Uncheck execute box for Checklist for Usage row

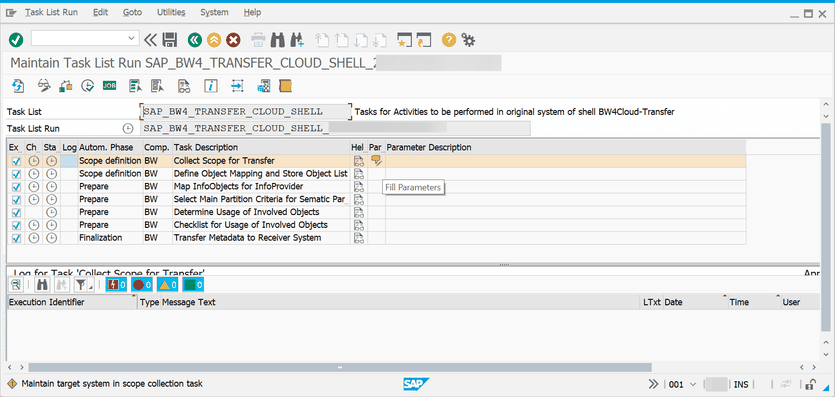16,225
